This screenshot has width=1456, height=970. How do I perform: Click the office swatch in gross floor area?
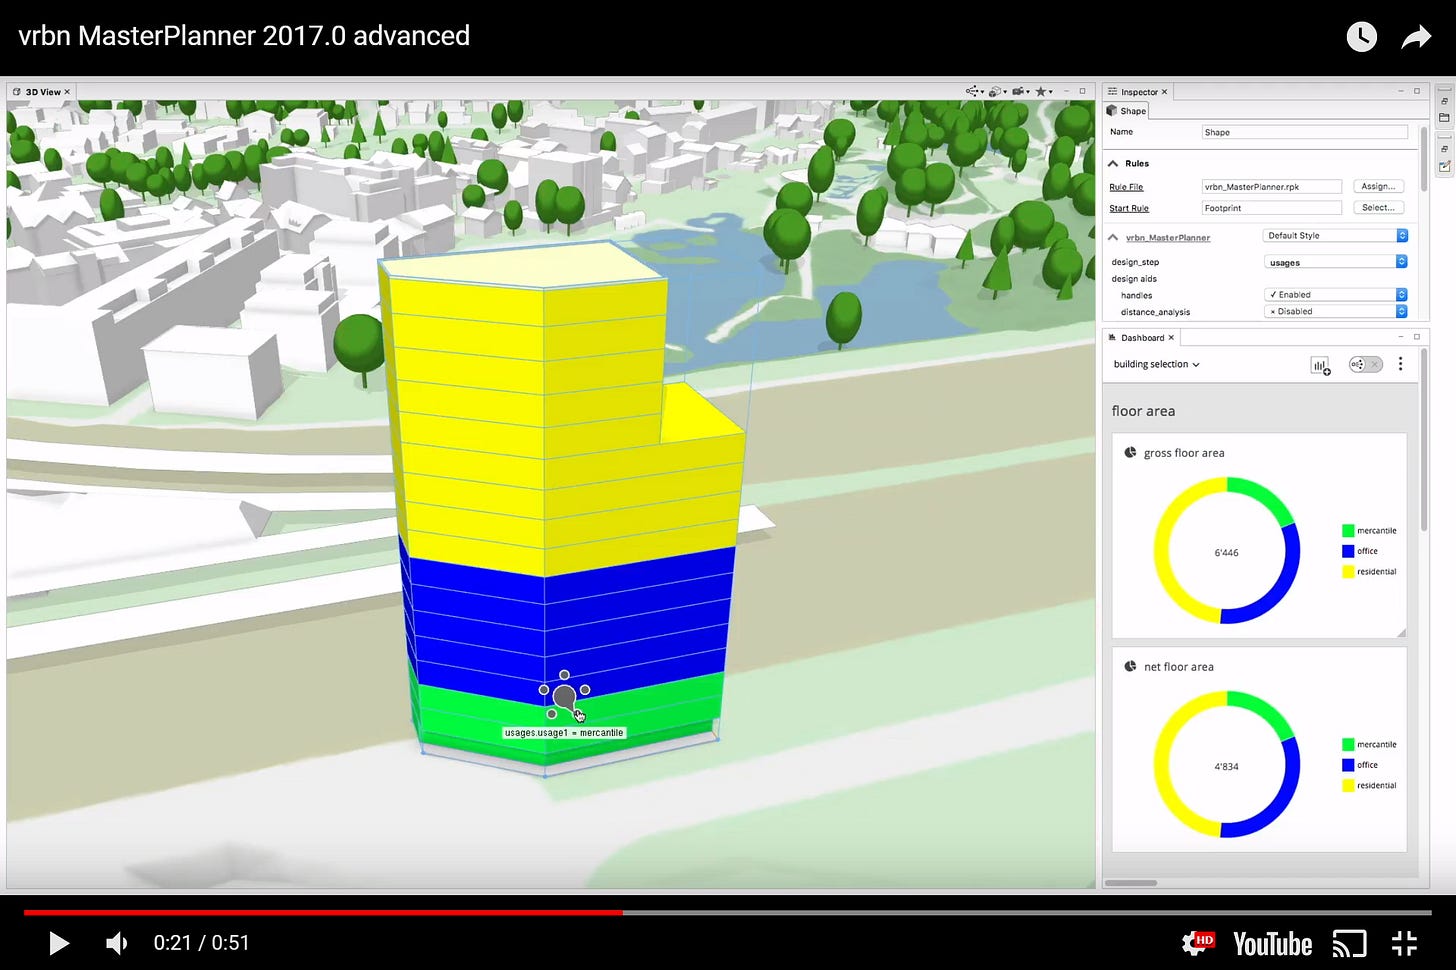click(1348, 551)
